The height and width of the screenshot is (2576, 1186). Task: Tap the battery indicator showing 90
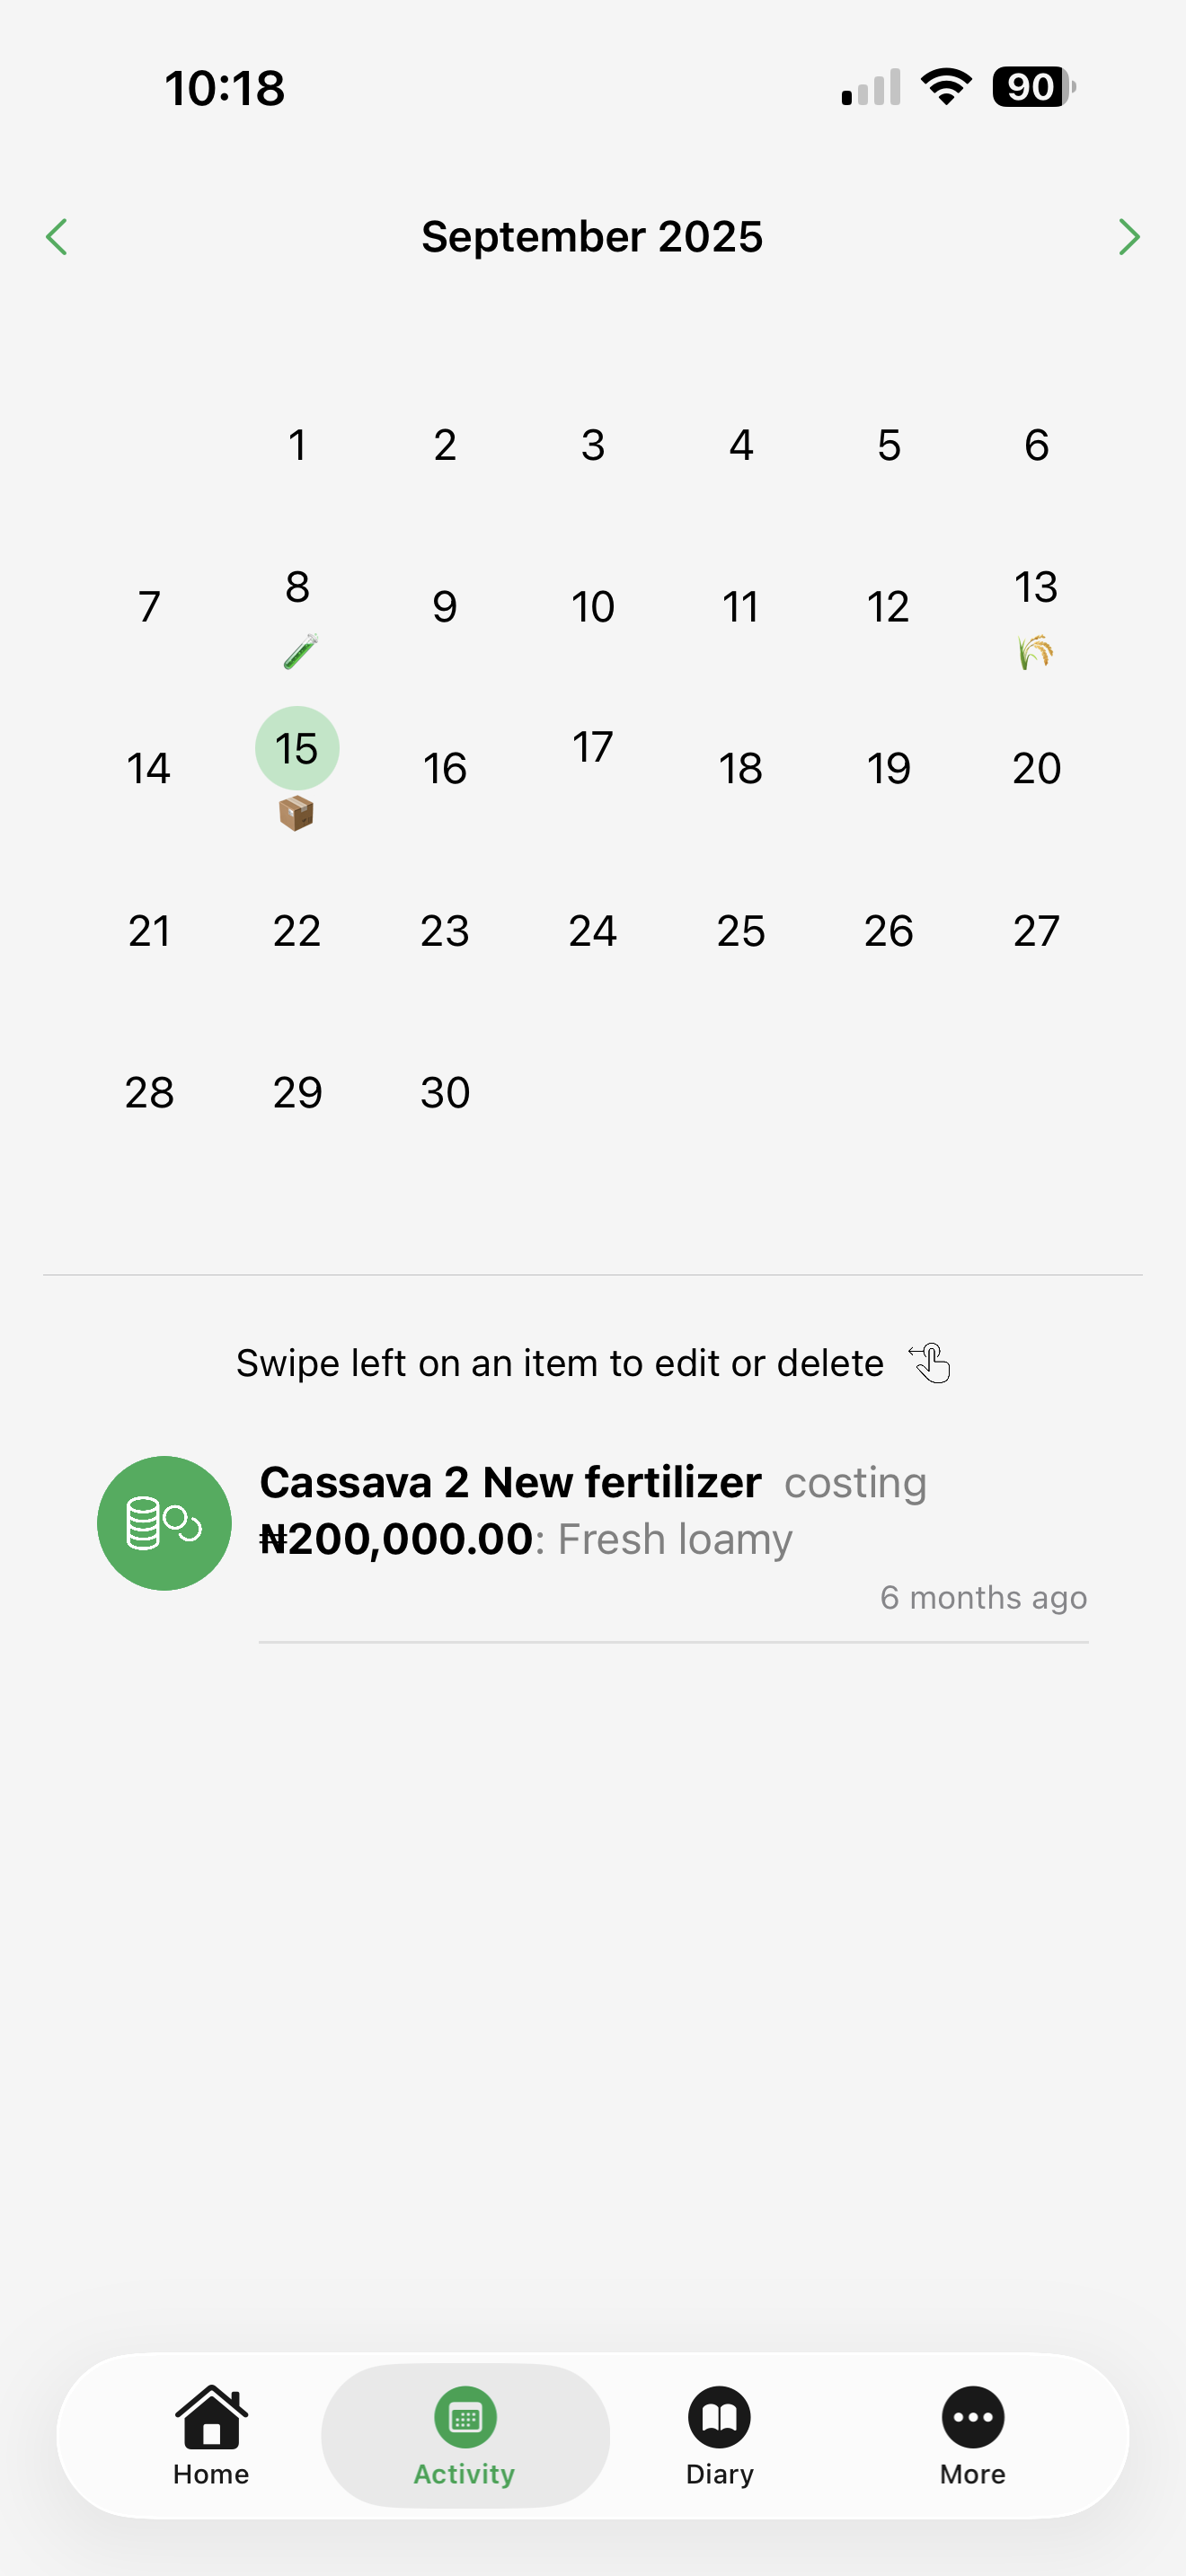[1033, 87]
